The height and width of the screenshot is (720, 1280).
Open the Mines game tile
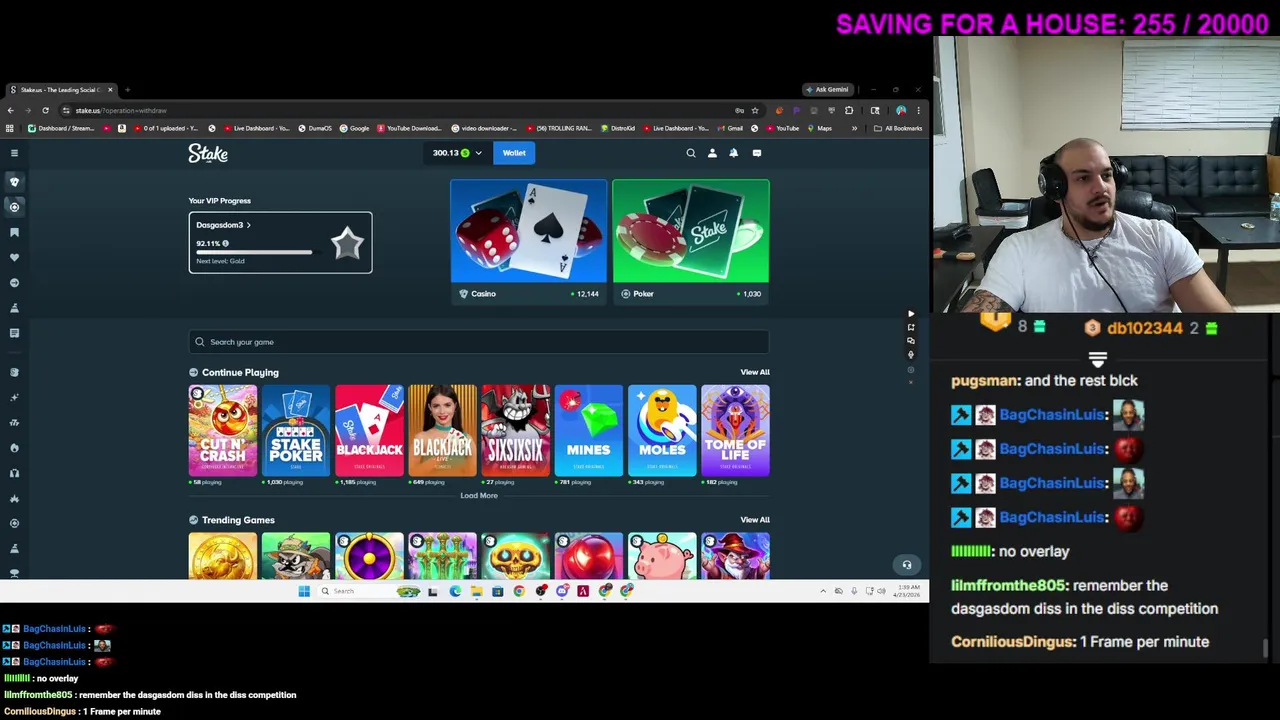[588, 430]
